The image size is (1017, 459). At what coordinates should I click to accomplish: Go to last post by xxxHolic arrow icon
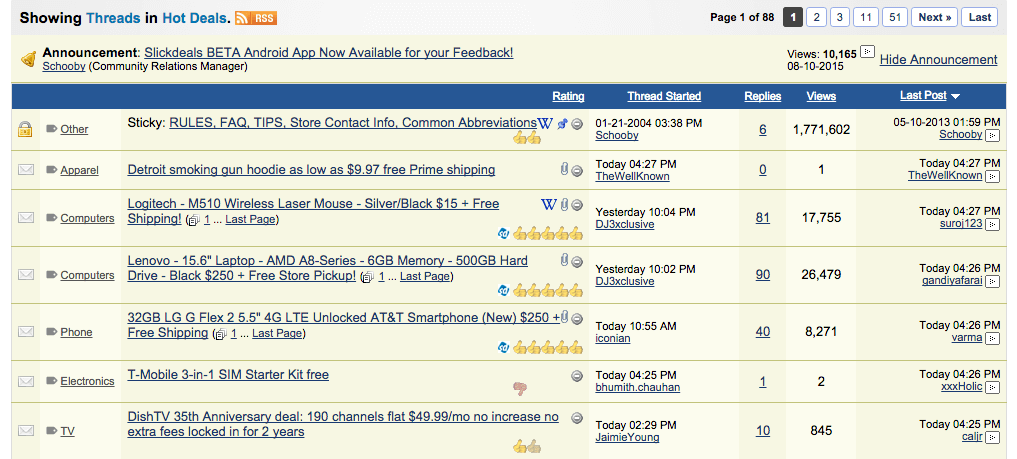click(x=992, y=388)
